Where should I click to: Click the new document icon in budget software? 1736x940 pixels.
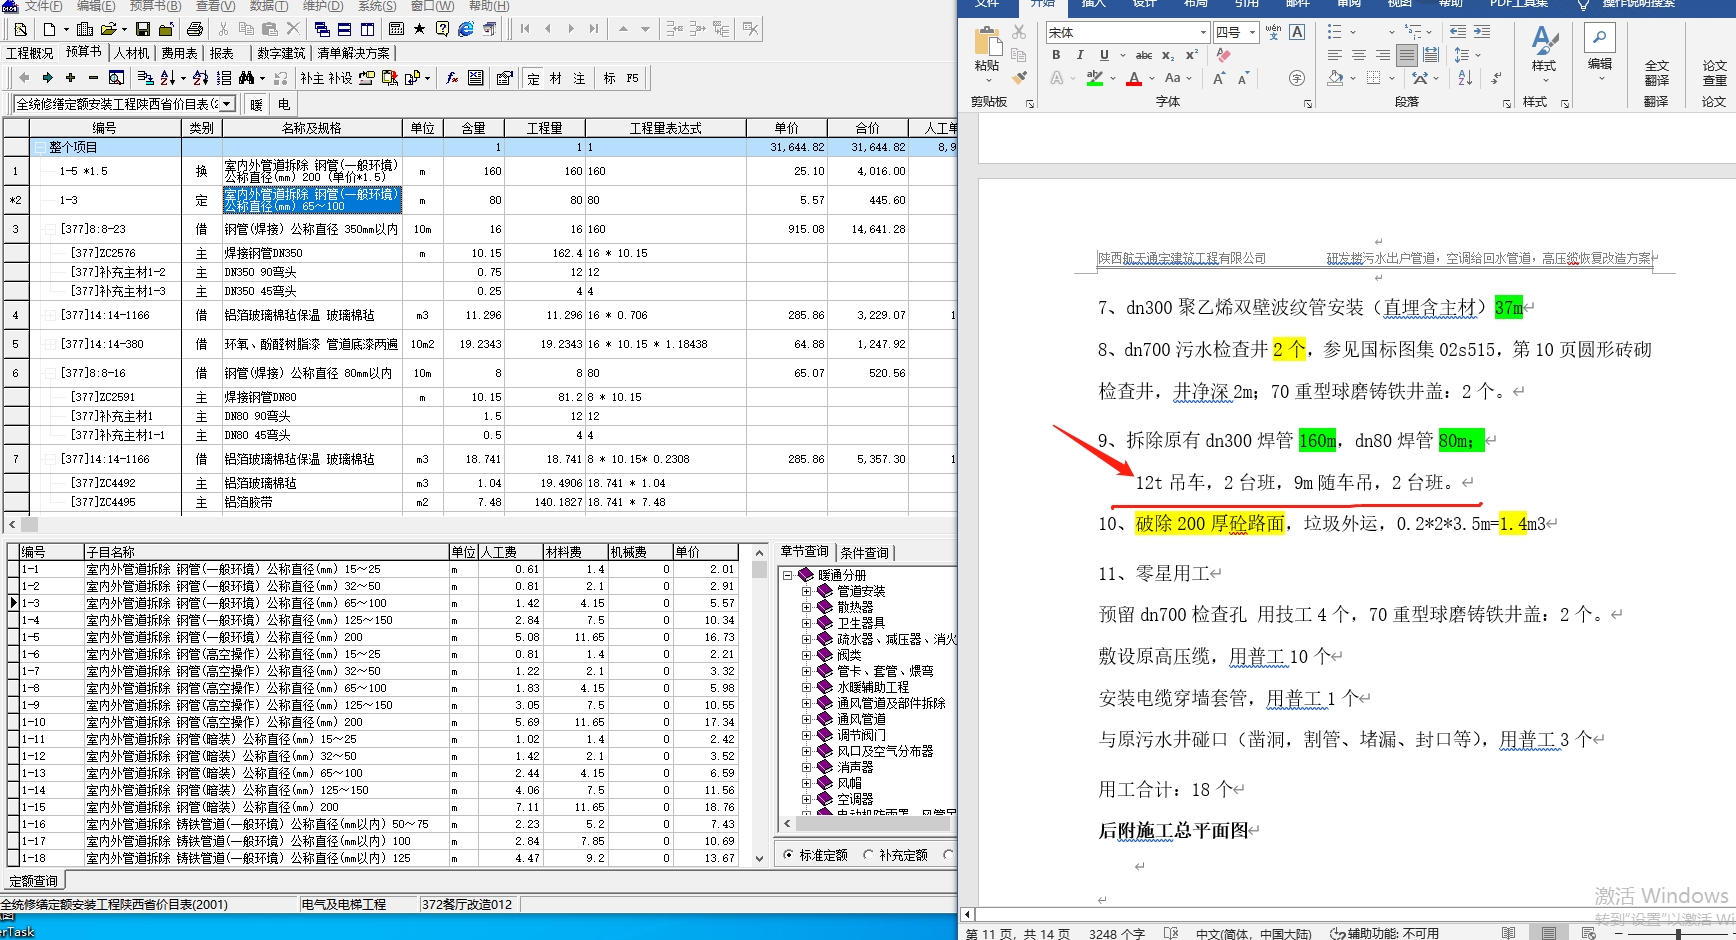49,29
